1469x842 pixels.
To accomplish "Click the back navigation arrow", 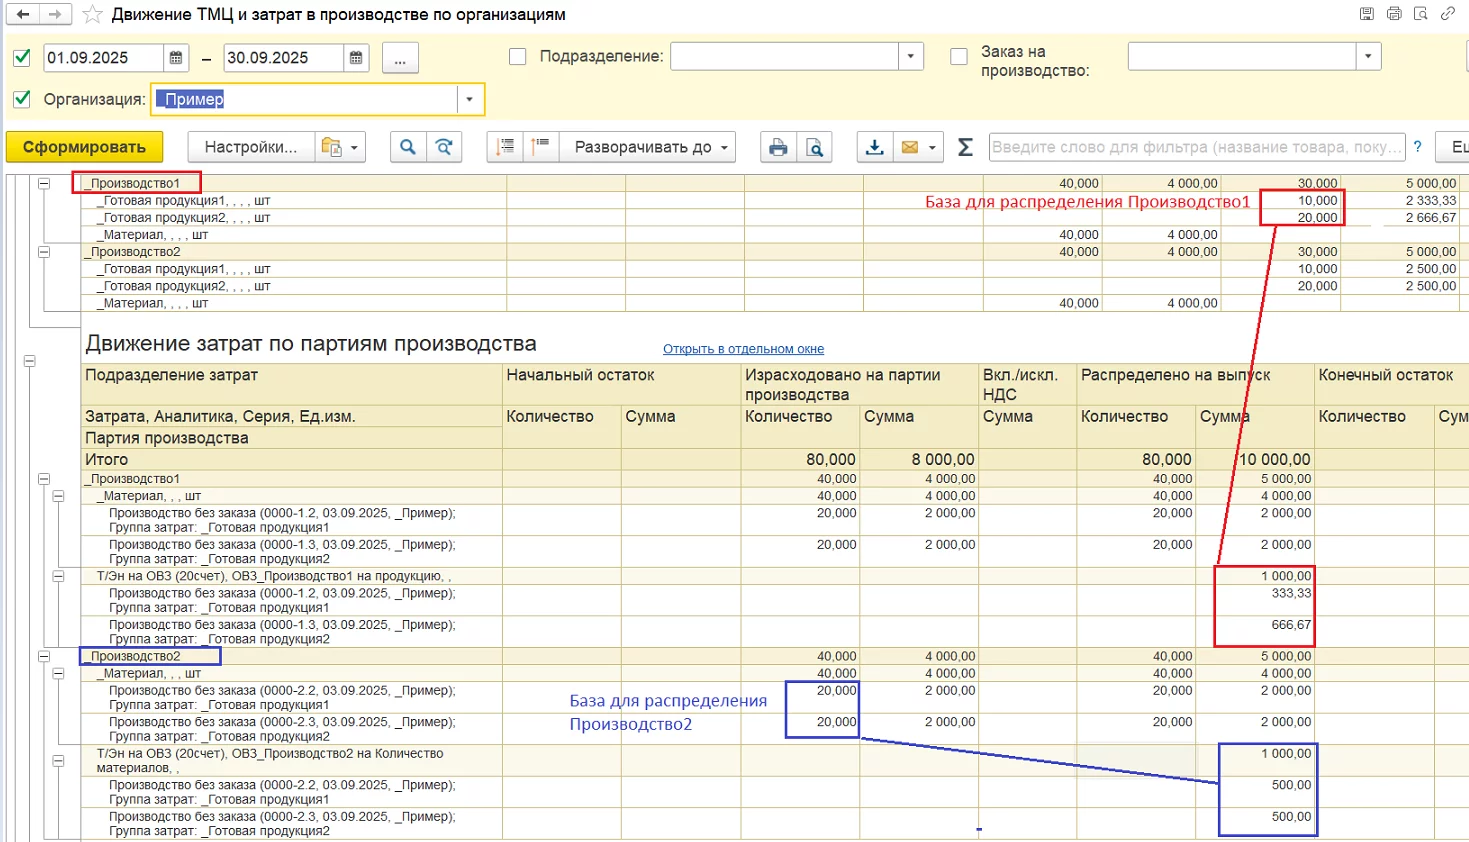I will coord(22,14).
